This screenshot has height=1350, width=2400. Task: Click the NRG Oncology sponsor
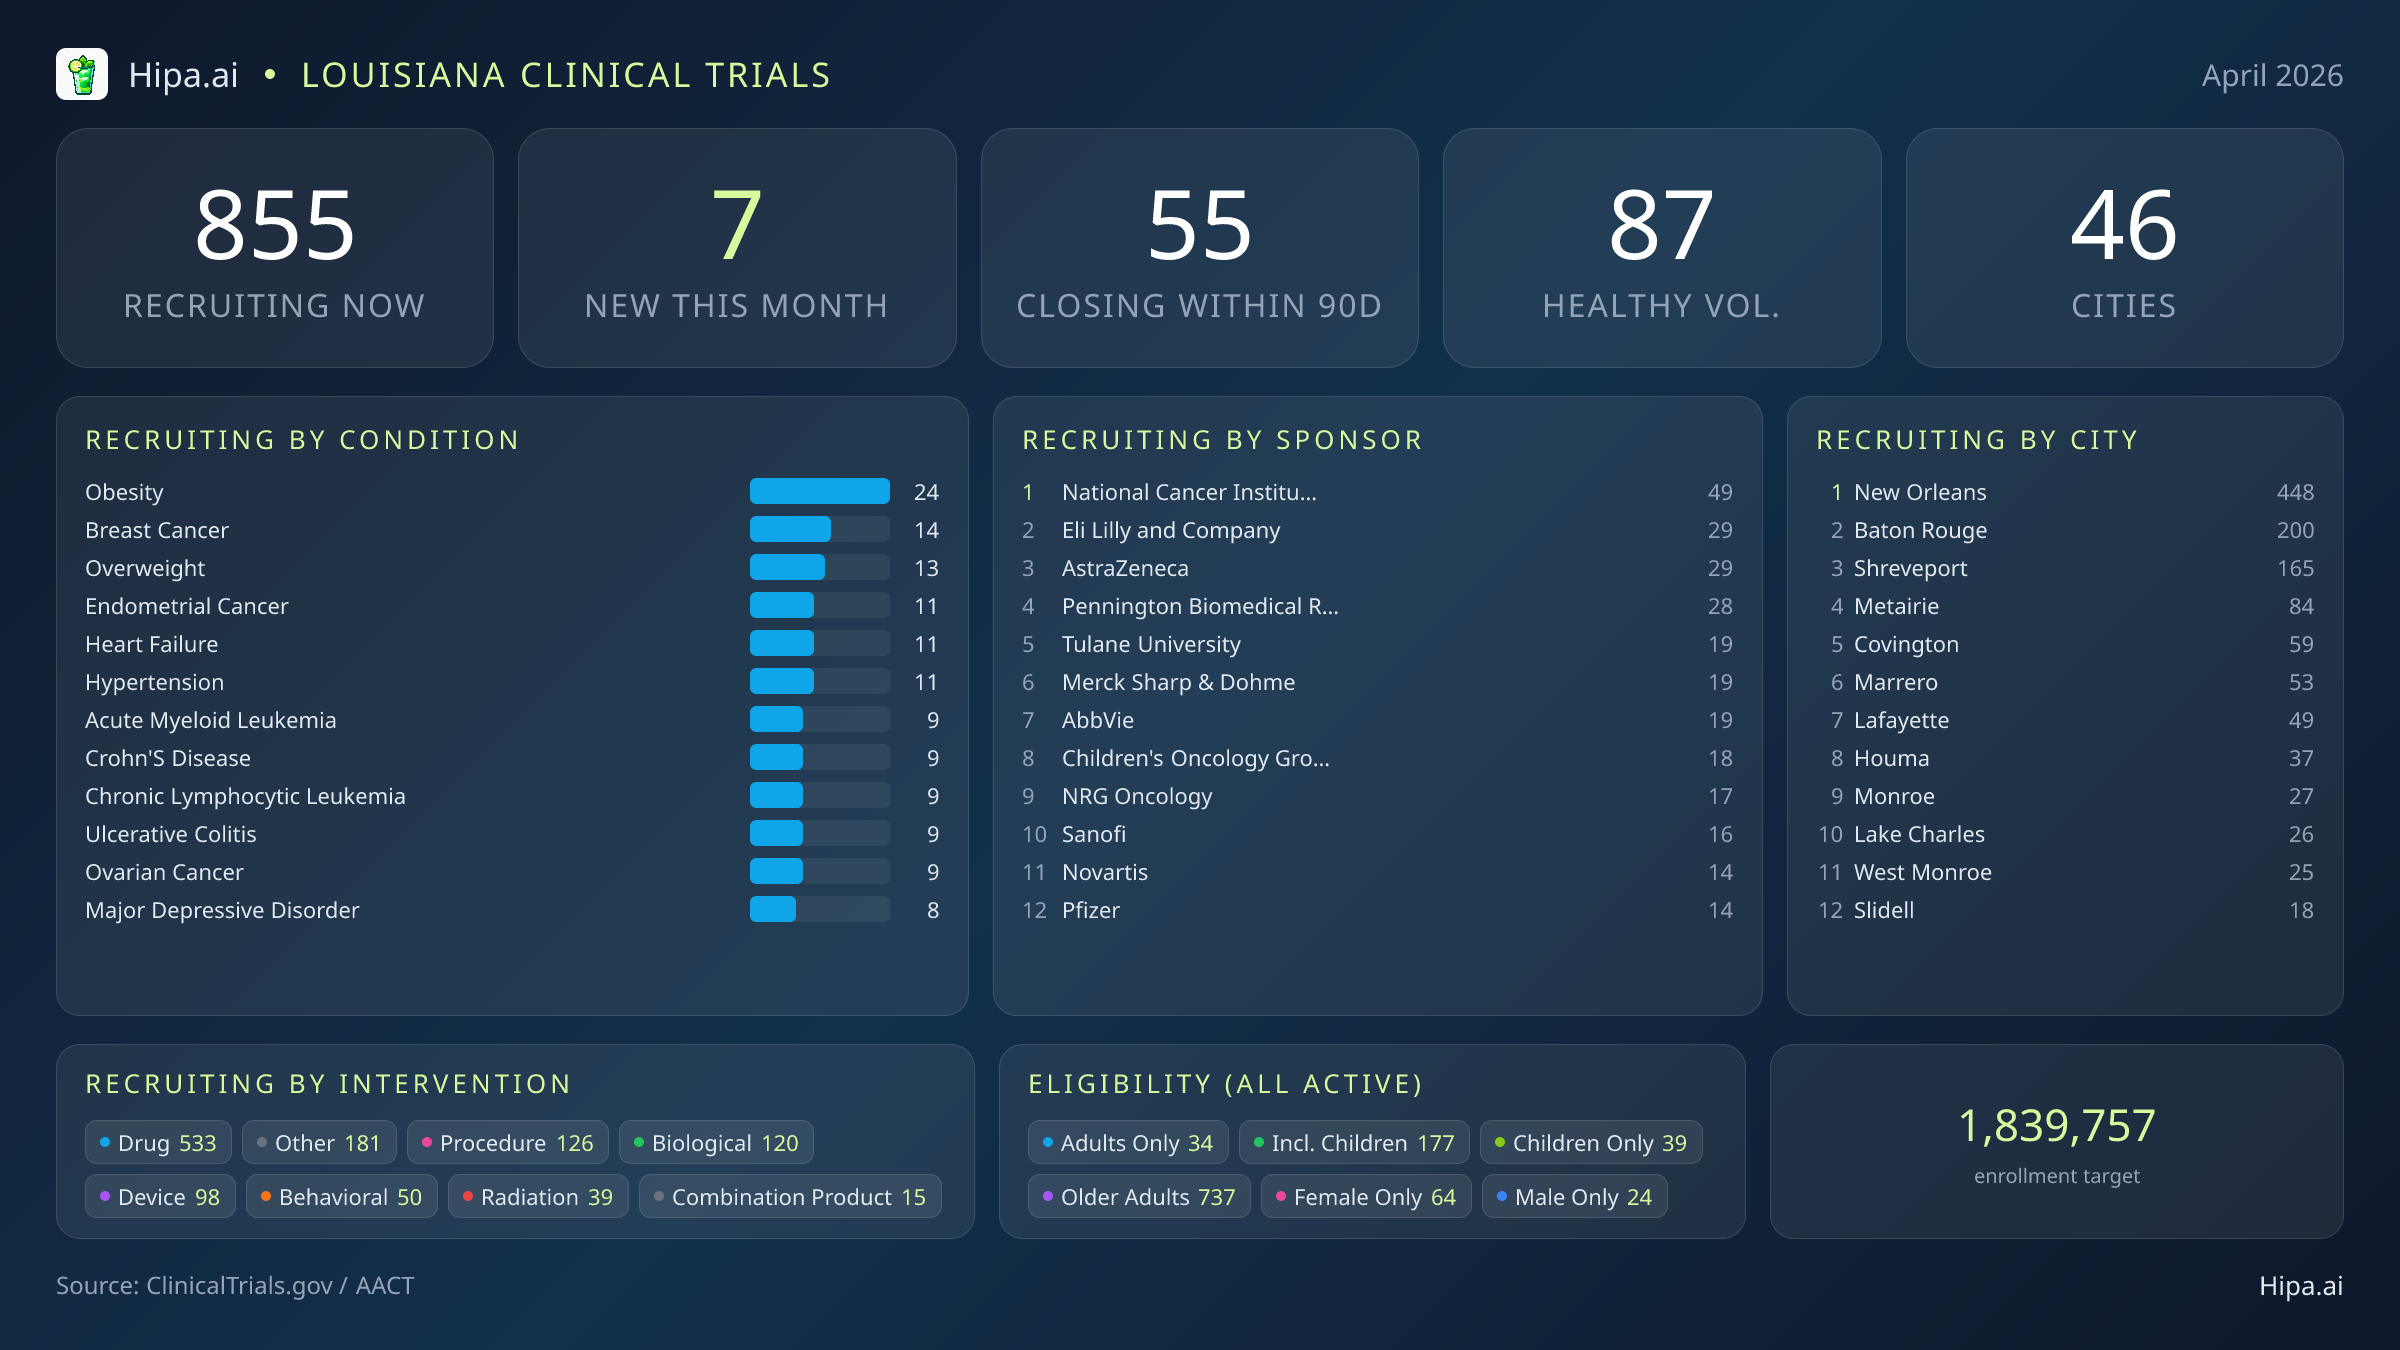coord(1377,796)
